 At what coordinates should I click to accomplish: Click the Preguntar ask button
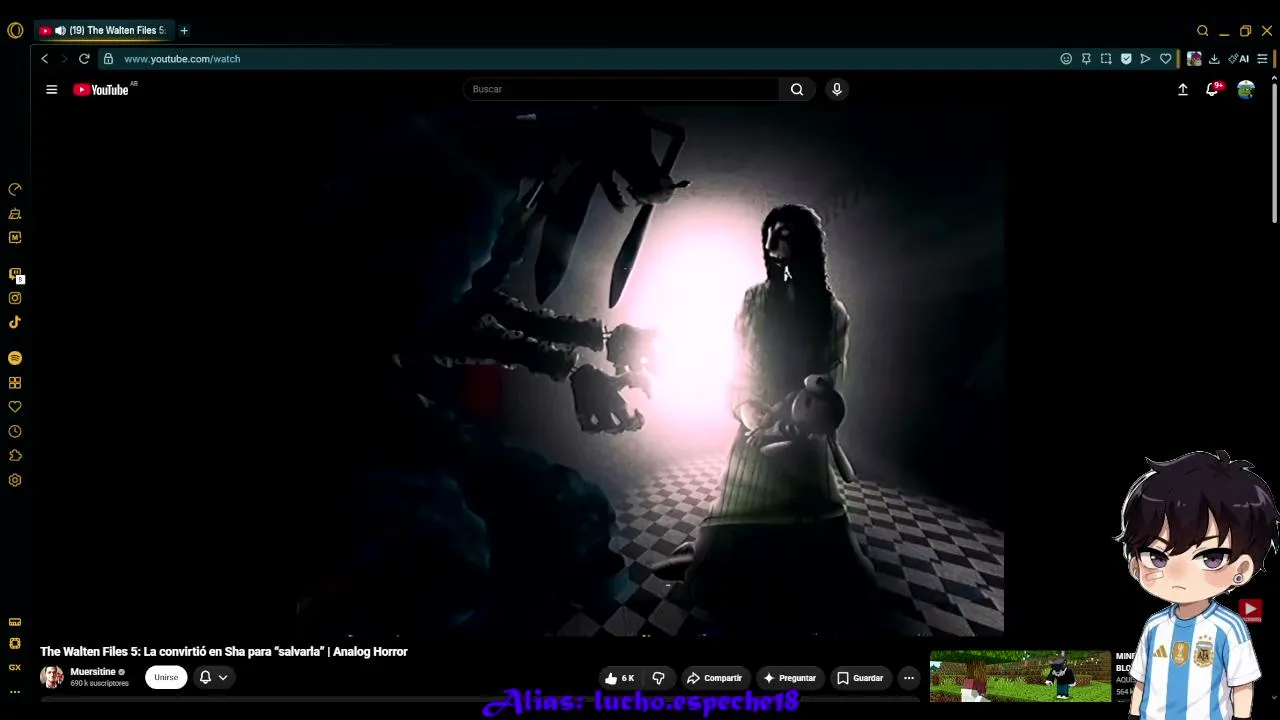790,678
